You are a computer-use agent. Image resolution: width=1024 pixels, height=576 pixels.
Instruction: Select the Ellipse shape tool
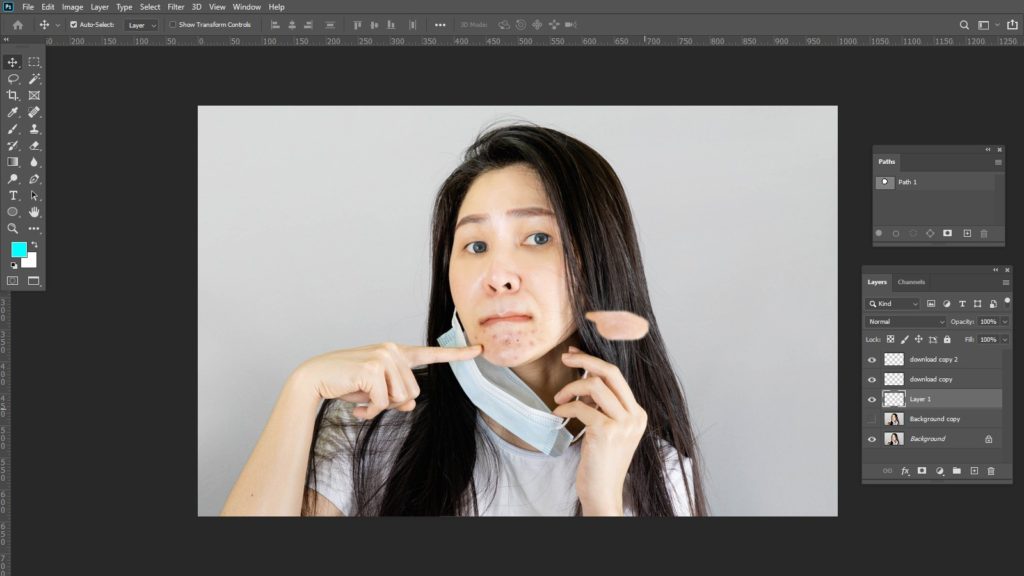click(12, 212)
